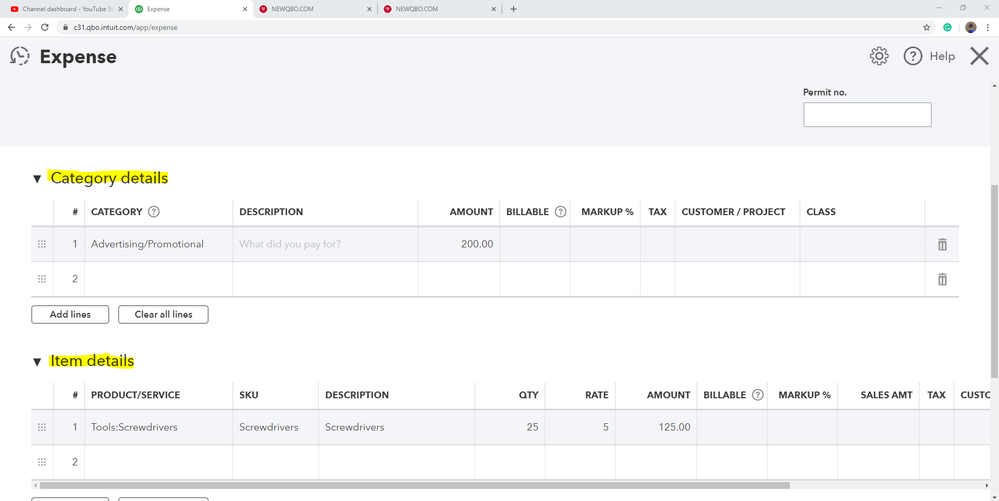Click Clear all lines under Category details
Image resolution: width=999 pixels, height=501 pixels.
pos(163,314)
